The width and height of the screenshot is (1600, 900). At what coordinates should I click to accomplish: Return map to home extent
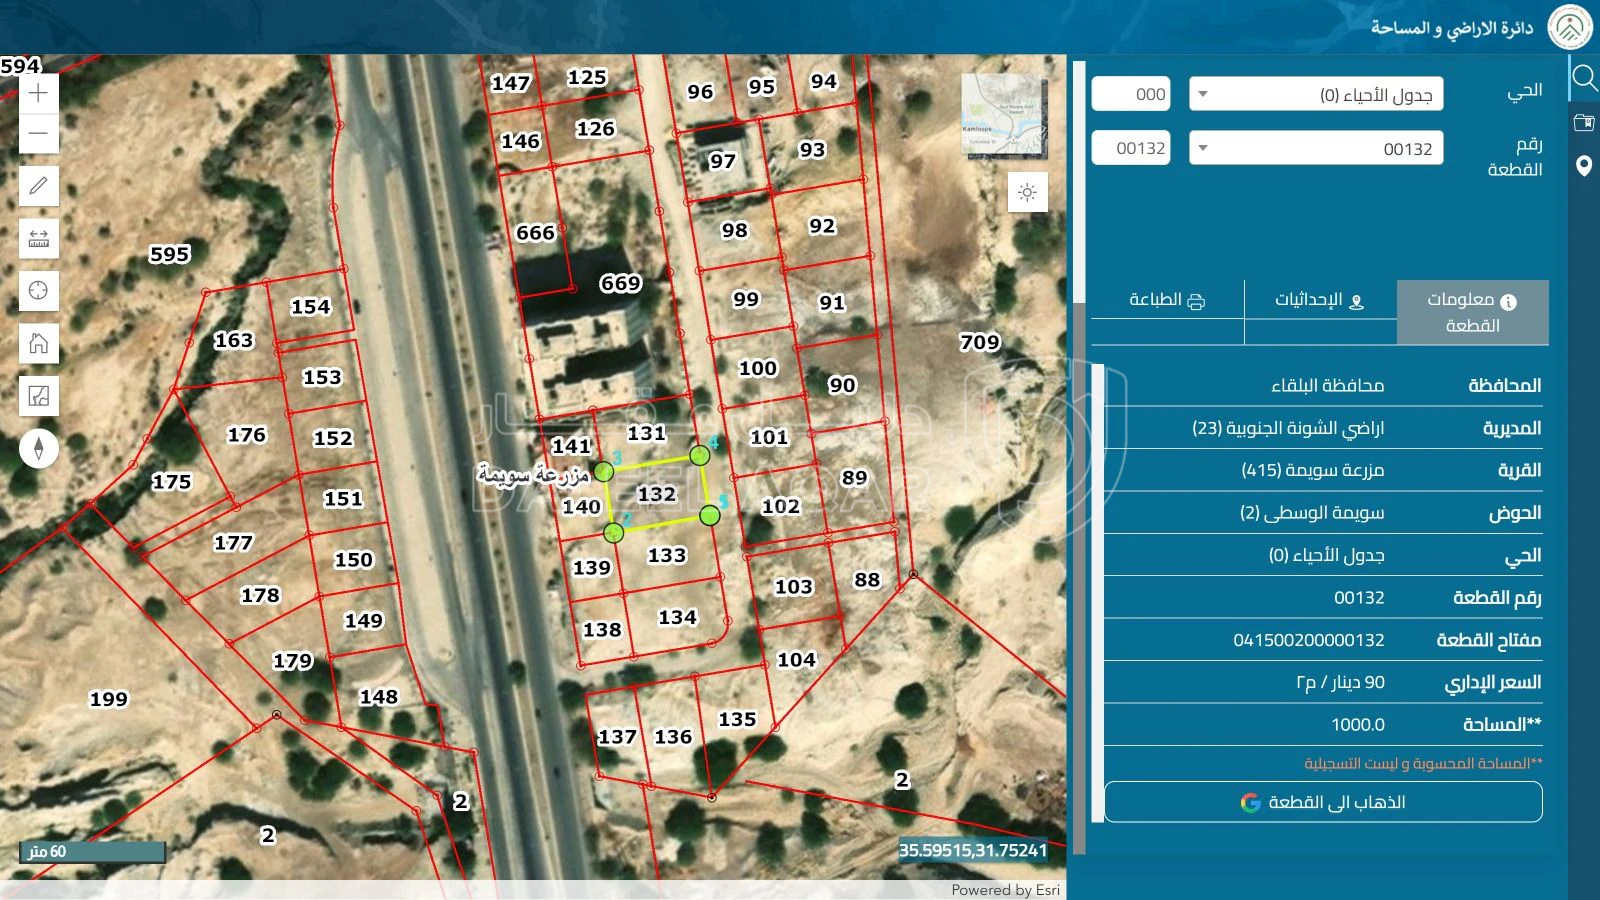pyautogui.click(x=39, y=343)
